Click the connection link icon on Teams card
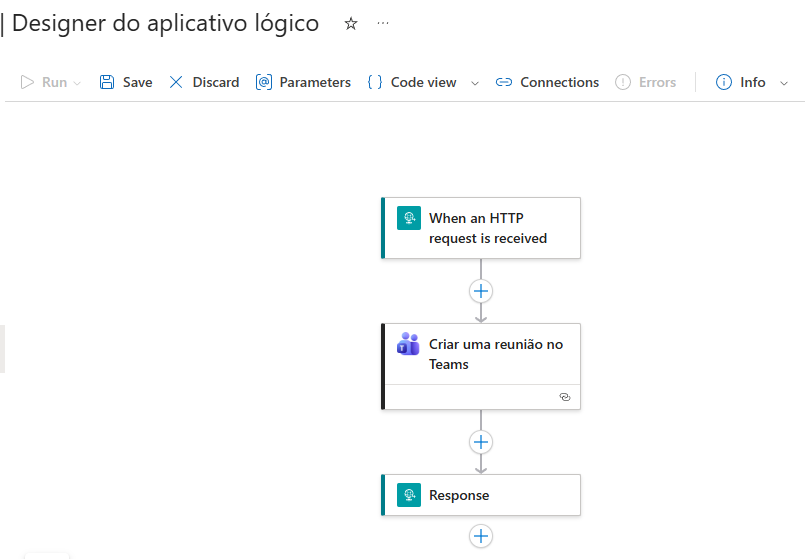Viewport: 805px width, 559px height. (x=564, y=397)
